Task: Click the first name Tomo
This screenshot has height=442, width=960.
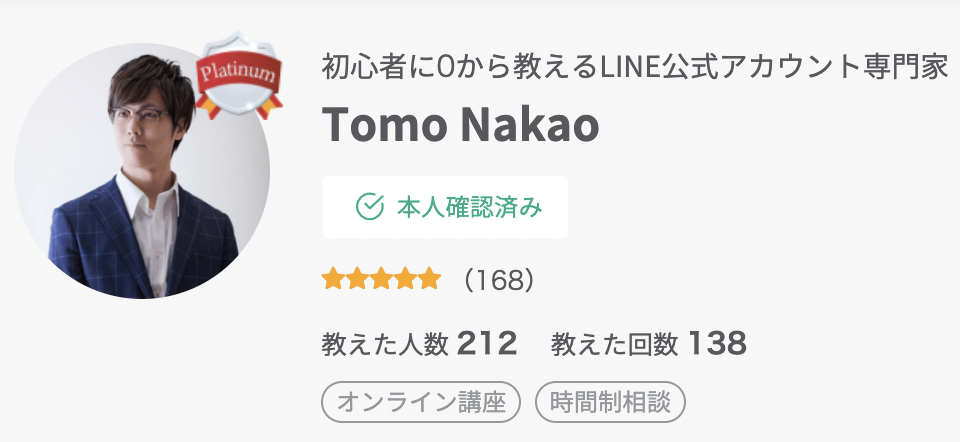Action: [384, 125]
